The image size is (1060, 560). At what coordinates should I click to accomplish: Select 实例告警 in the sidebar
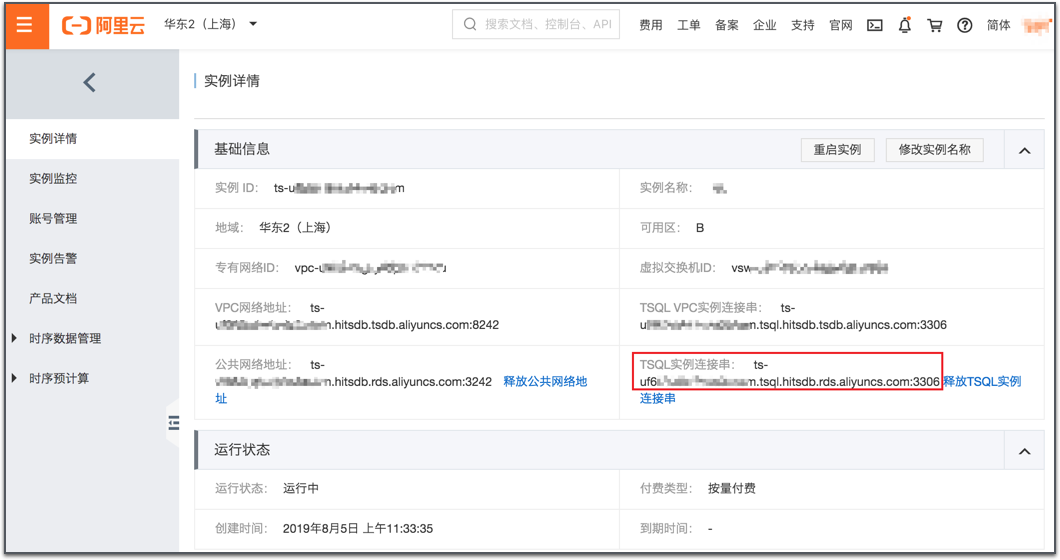92,258
